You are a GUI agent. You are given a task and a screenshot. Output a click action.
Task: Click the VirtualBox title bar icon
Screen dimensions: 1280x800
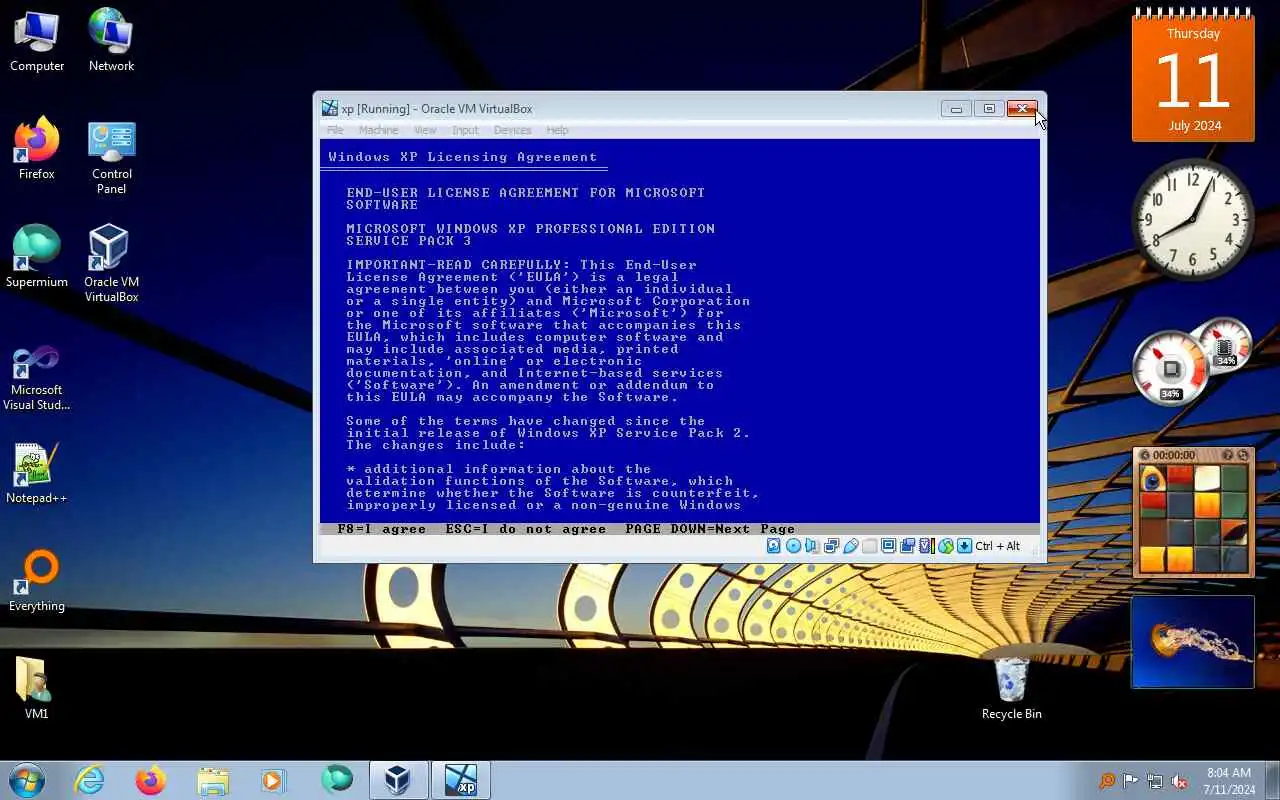329,108
